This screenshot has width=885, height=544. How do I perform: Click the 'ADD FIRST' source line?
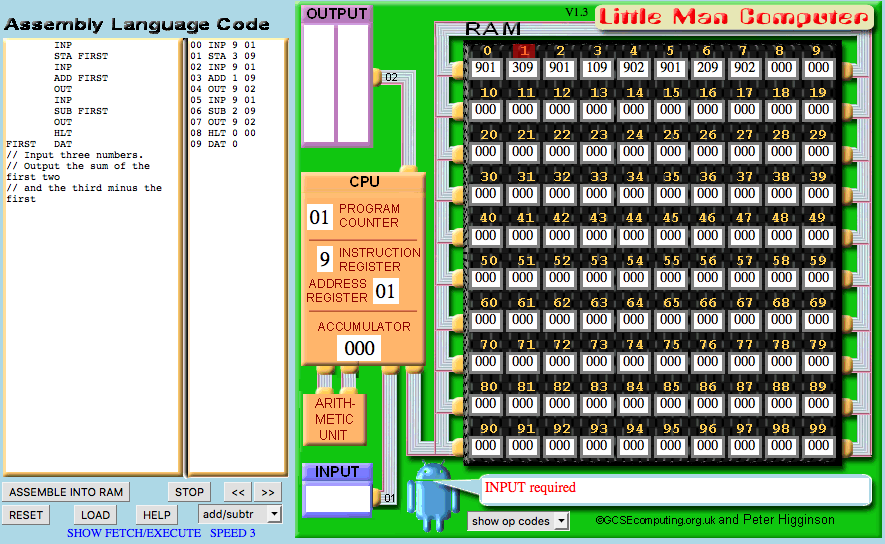pyautogui.click(x=81, y=78)
